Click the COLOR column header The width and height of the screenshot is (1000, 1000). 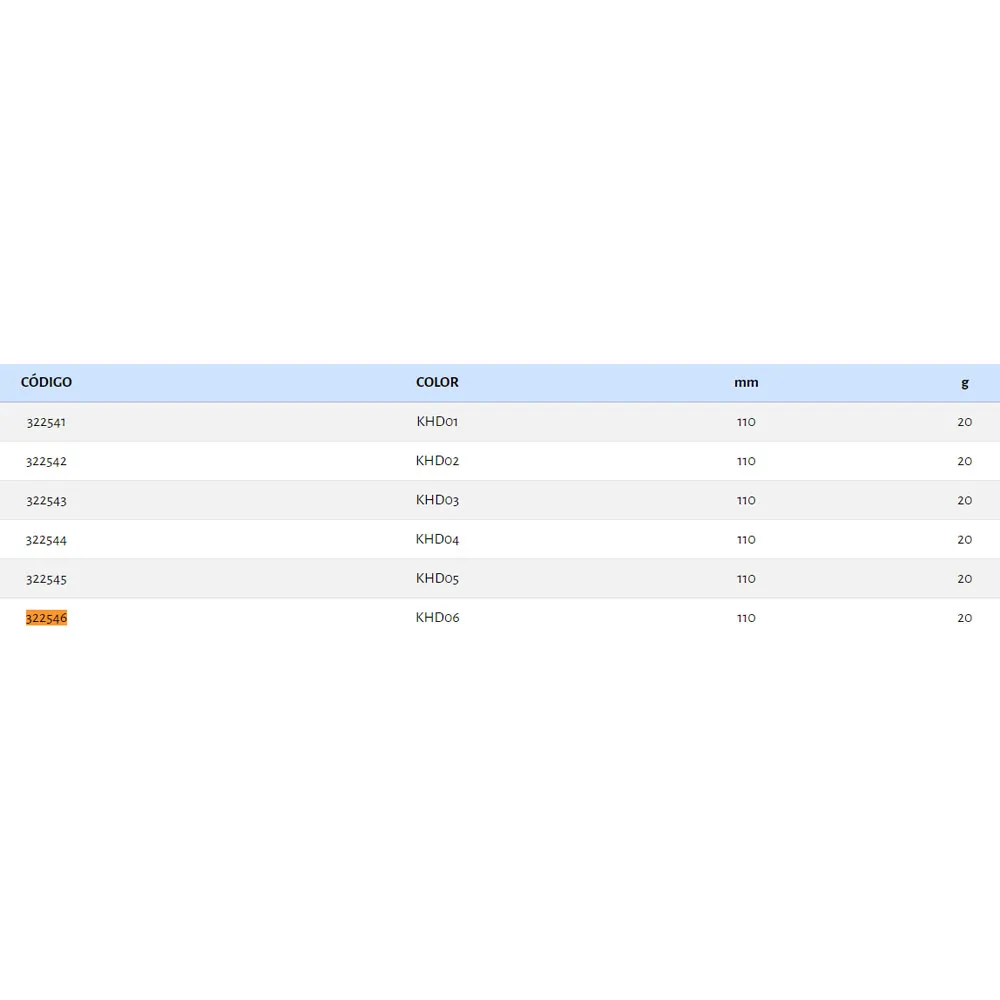click(437, 382)
